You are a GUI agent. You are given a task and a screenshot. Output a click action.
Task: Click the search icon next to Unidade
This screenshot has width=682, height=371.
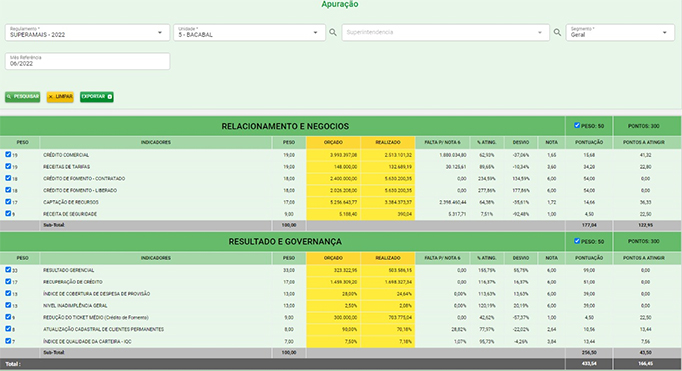click(x=333, y=32)
